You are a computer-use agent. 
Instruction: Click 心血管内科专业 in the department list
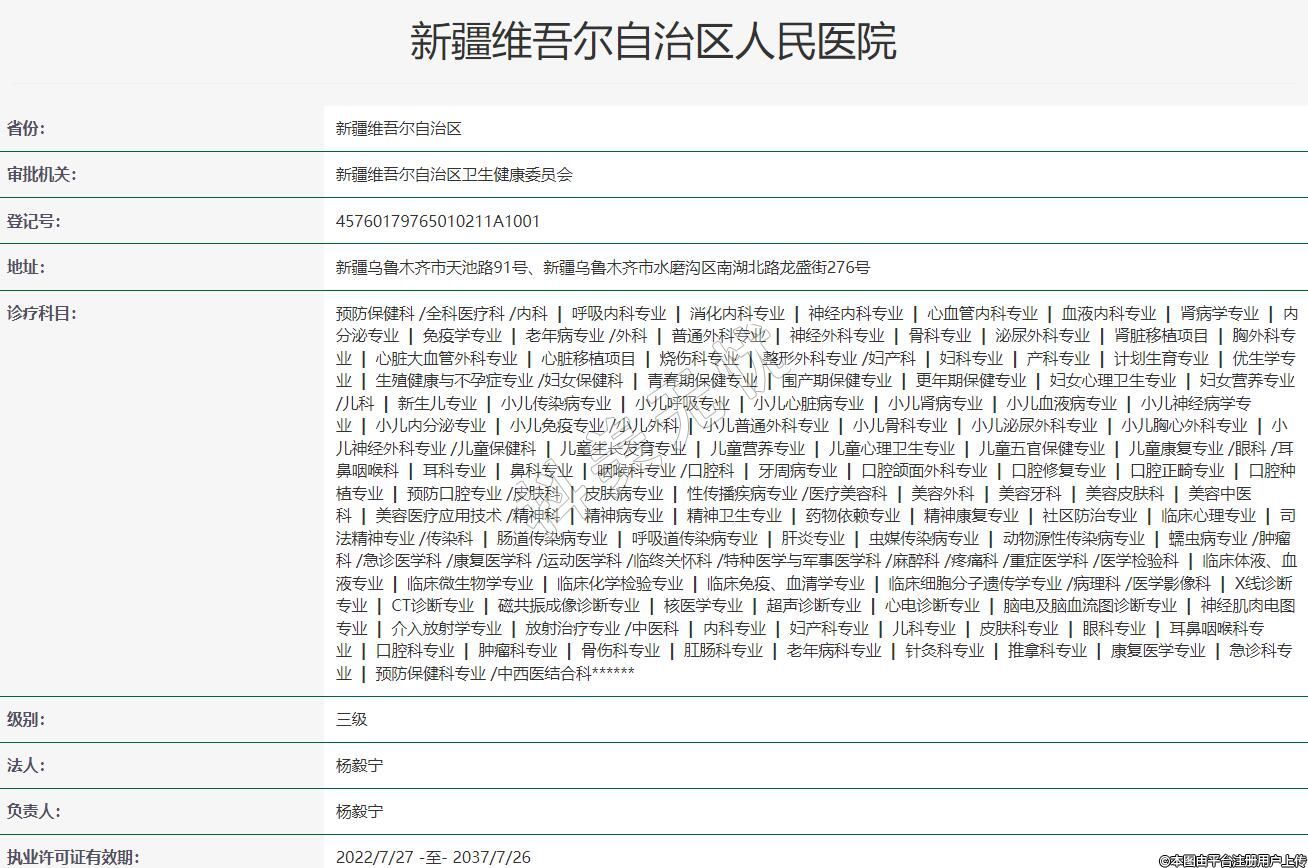pyautogui.click(x=982, y=313)
